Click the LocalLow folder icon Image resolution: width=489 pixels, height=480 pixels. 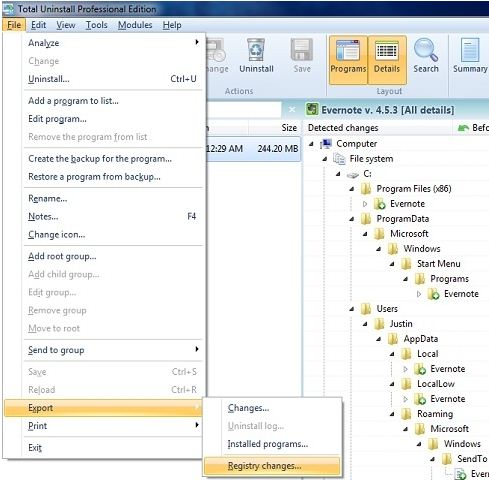406,384
